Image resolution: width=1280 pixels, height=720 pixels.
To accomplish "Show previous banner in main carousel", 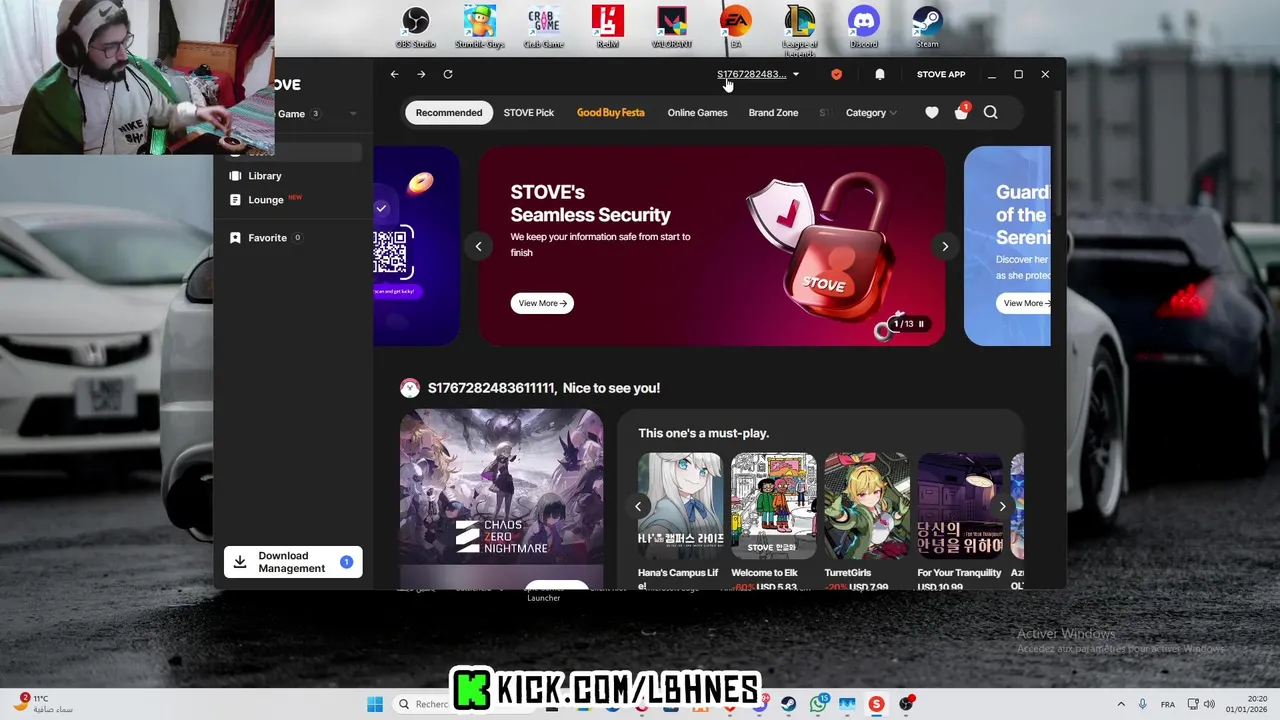I will pyautogui.click(x=478, y=246).
